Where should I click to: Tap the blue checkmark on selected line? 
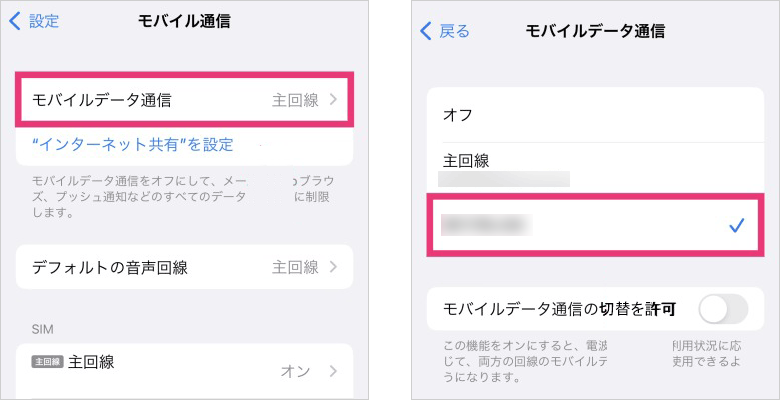pos(736,227)
